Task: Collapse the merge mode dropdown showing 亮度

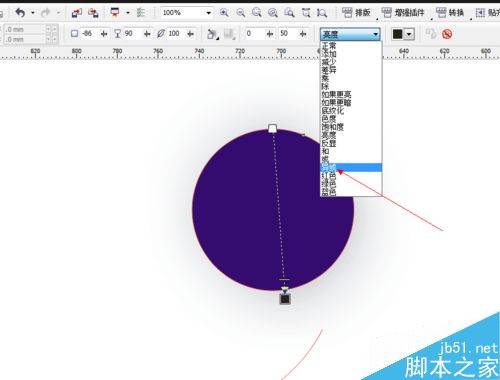Action: point(350,34)
